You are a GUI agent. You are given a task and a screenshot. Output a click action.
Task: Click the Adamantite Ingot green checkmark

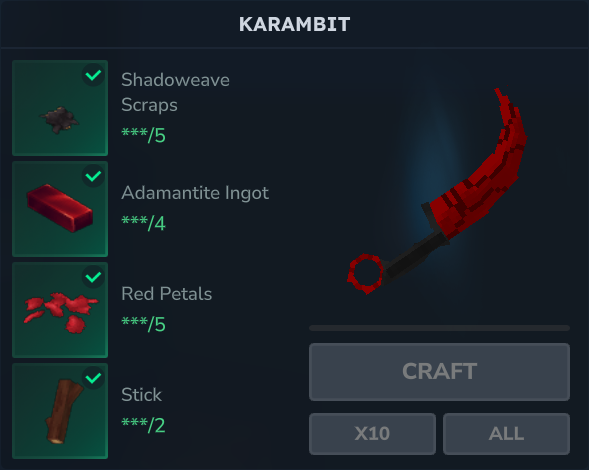coord(93,176)
